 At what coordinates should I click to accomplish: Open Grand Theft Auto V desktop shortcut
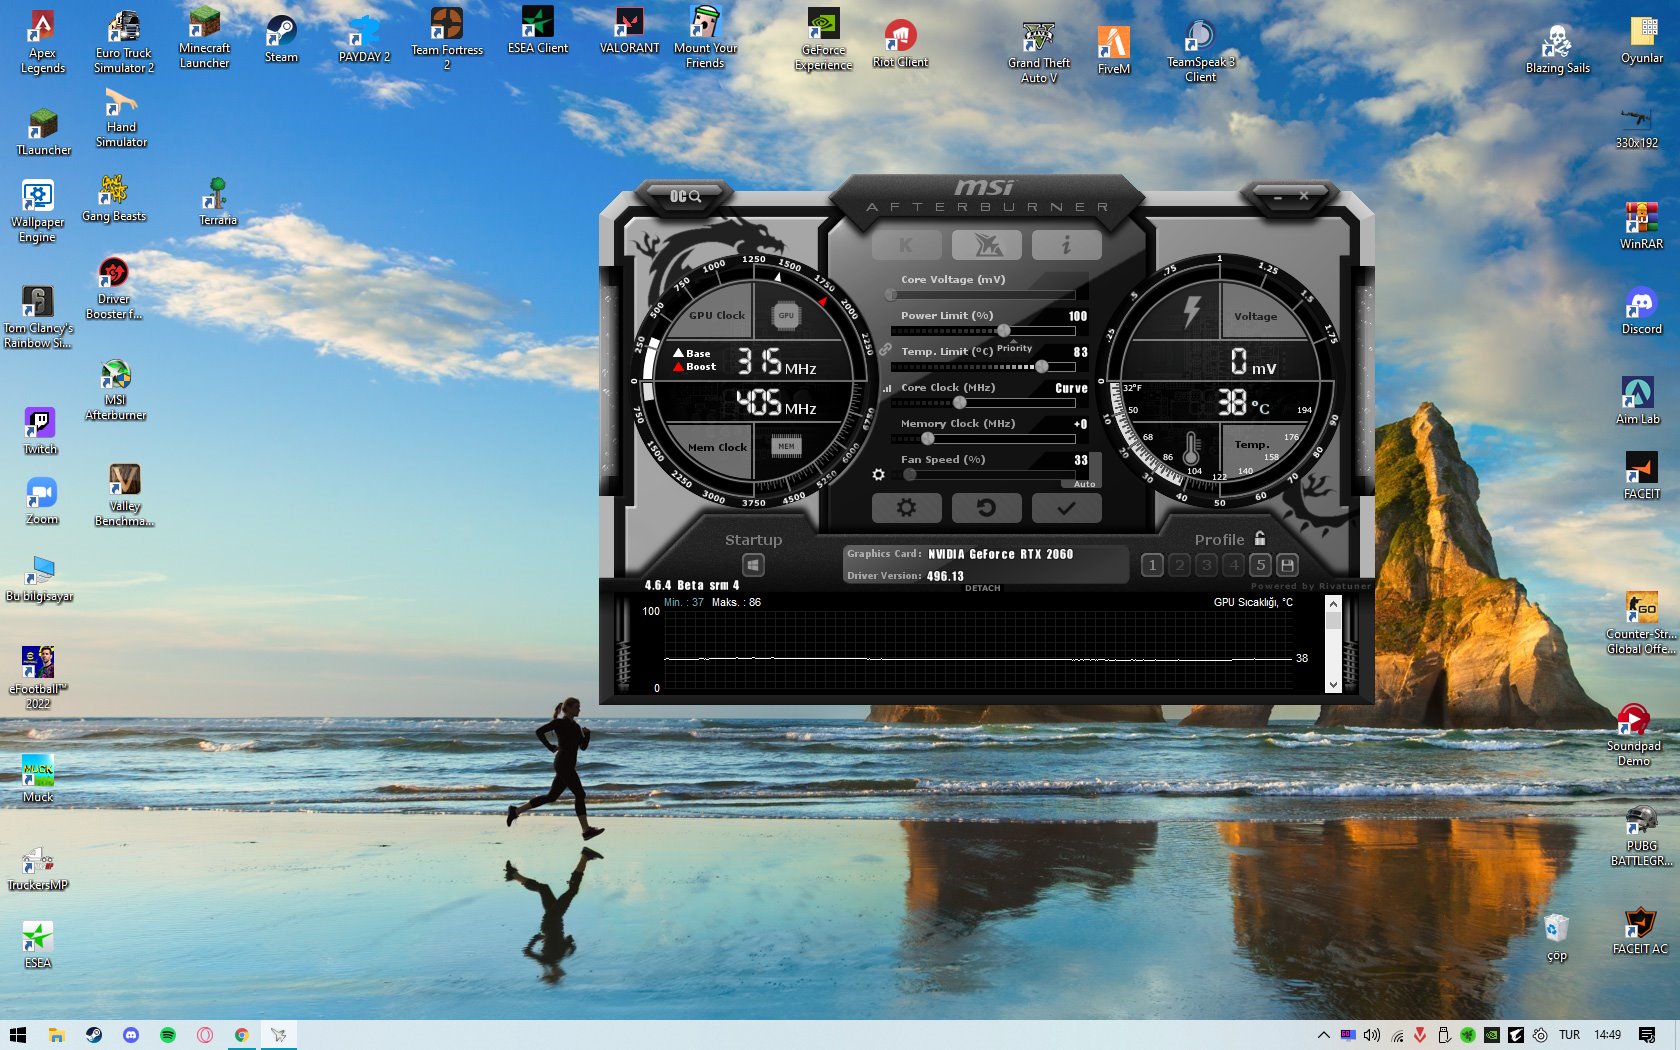pos(1039,52)
